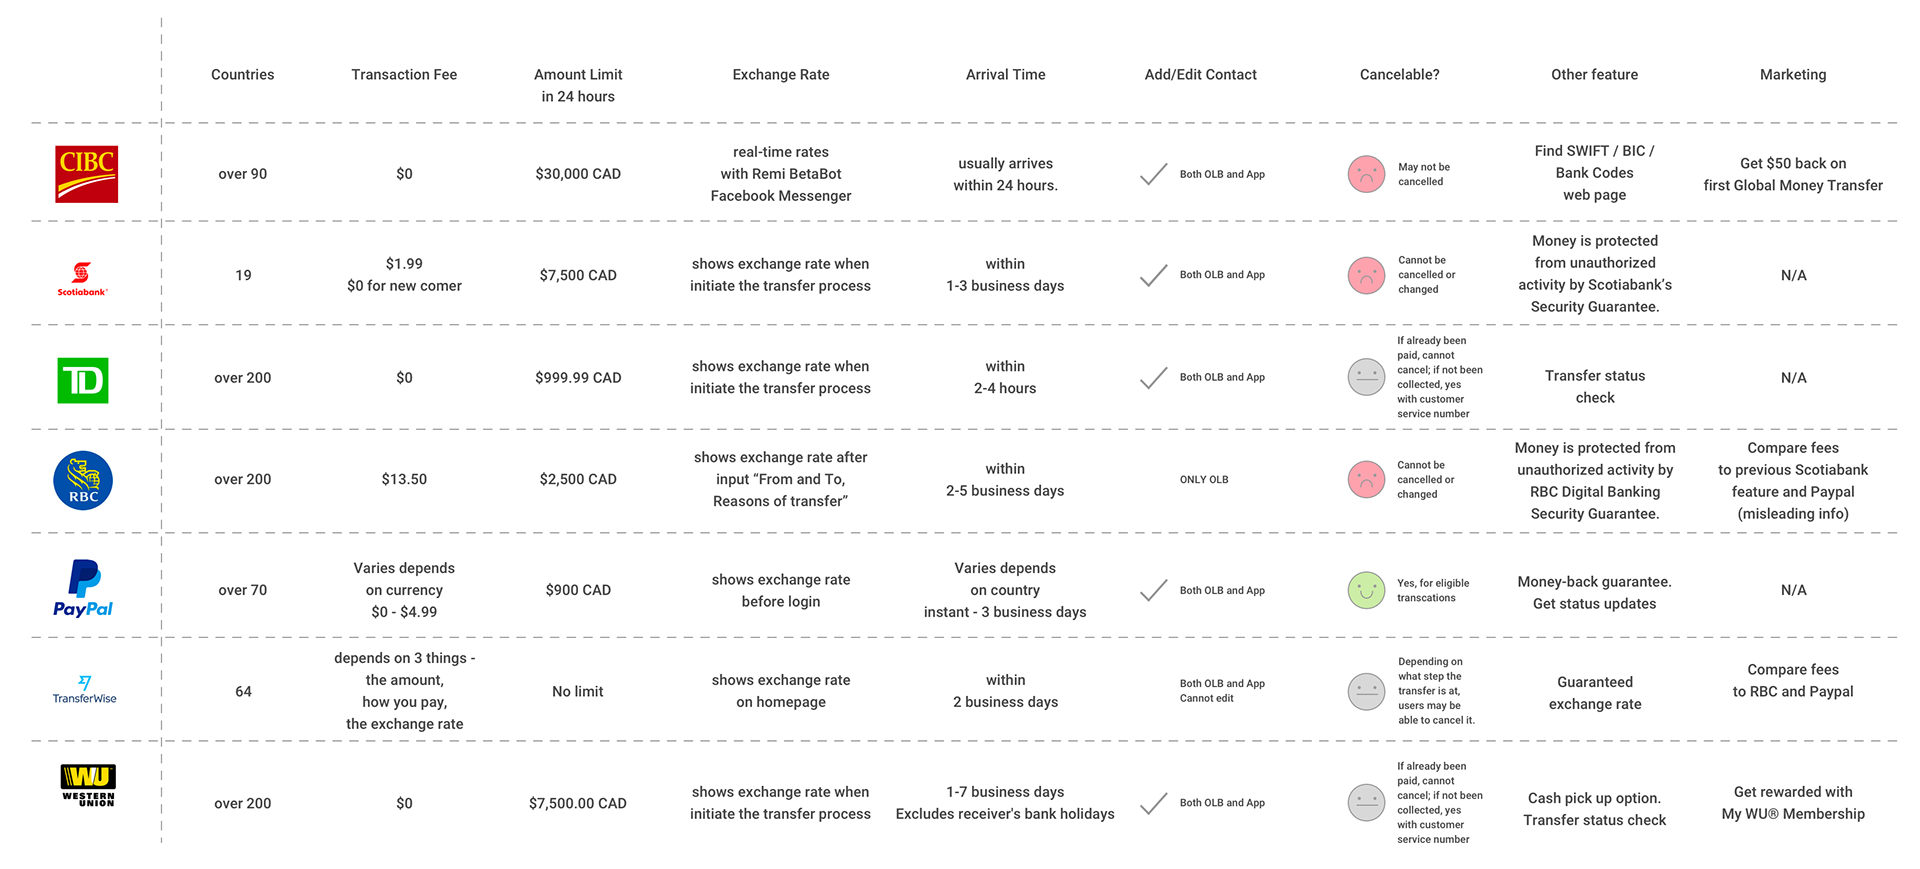Click the Cancelable? column header
The height and width of the screenshot is (869, 1920).
click(1399, 74)
